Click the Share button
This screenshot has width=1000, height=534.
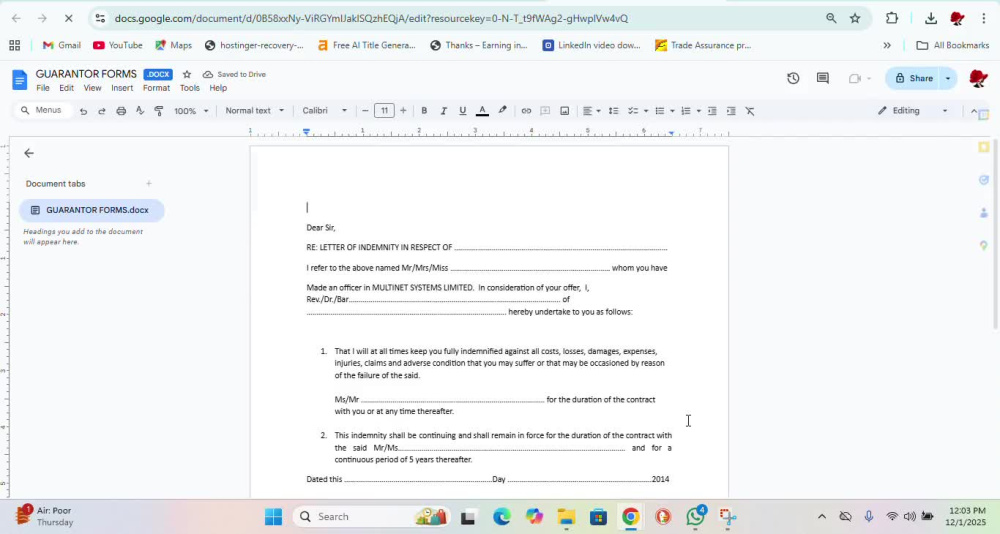[913, 78]
